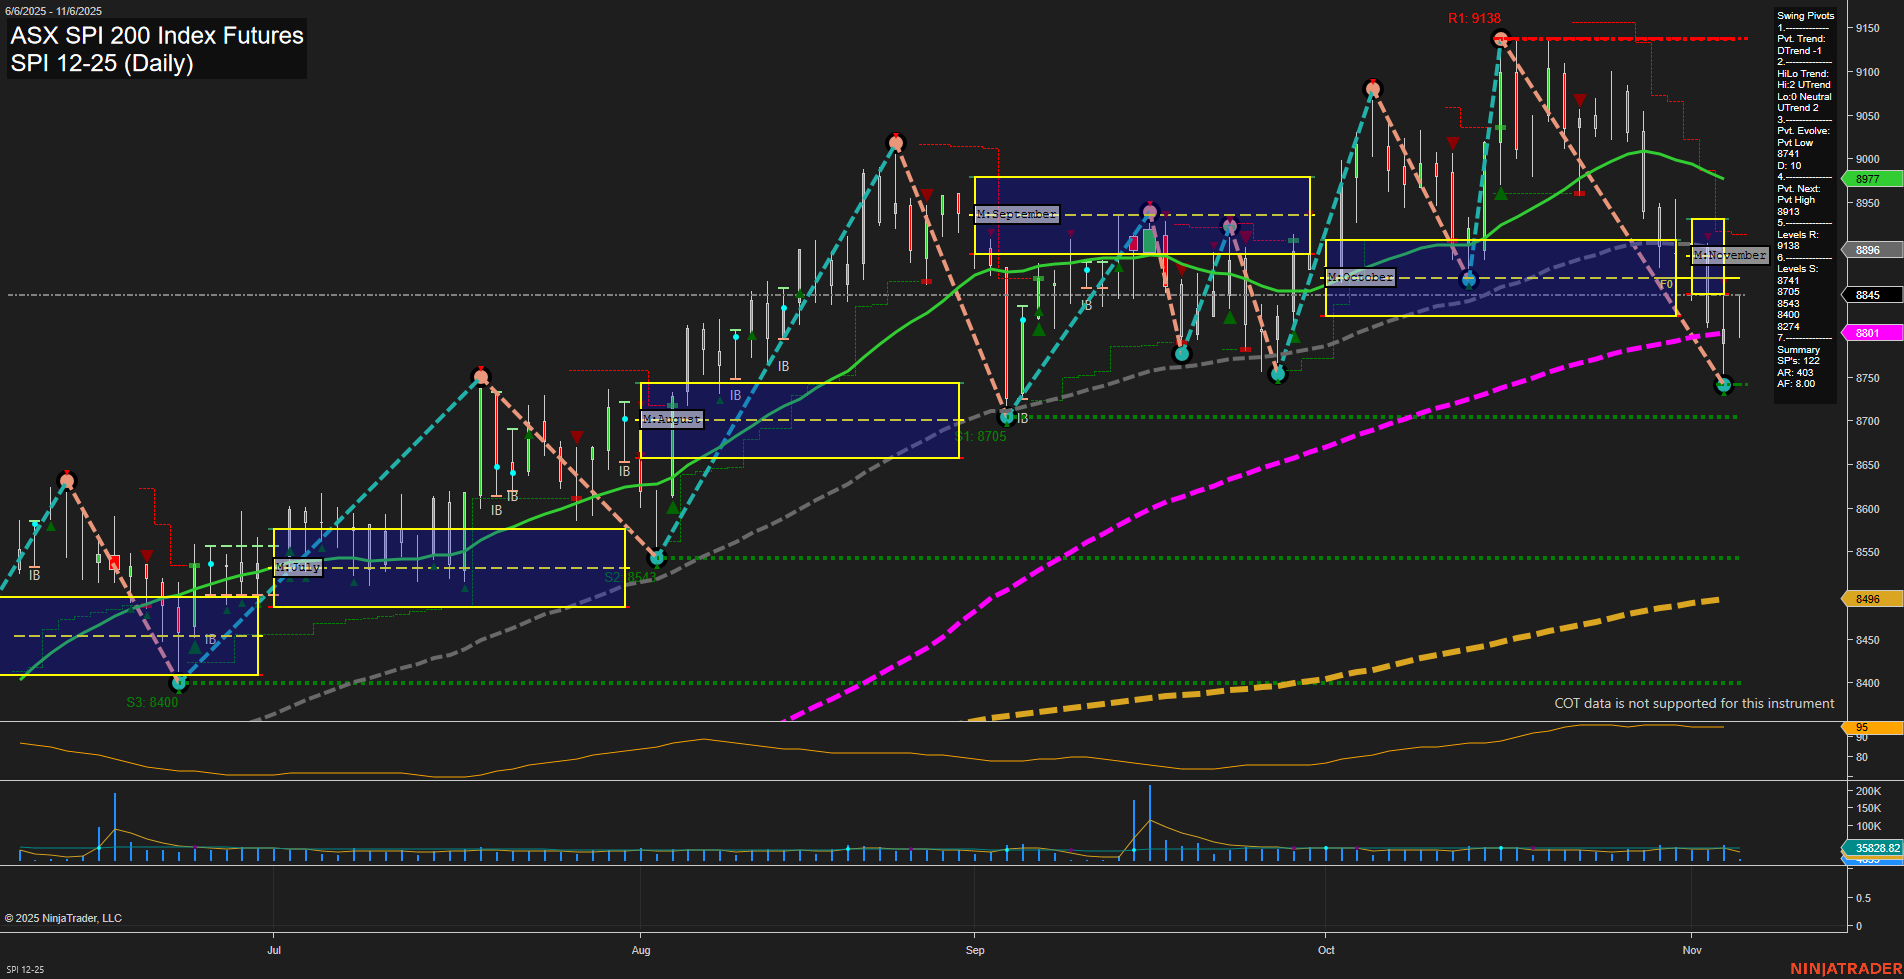Click the S3: 8400 support label
Screen dimensions: 1904x979
pos(151,701)
